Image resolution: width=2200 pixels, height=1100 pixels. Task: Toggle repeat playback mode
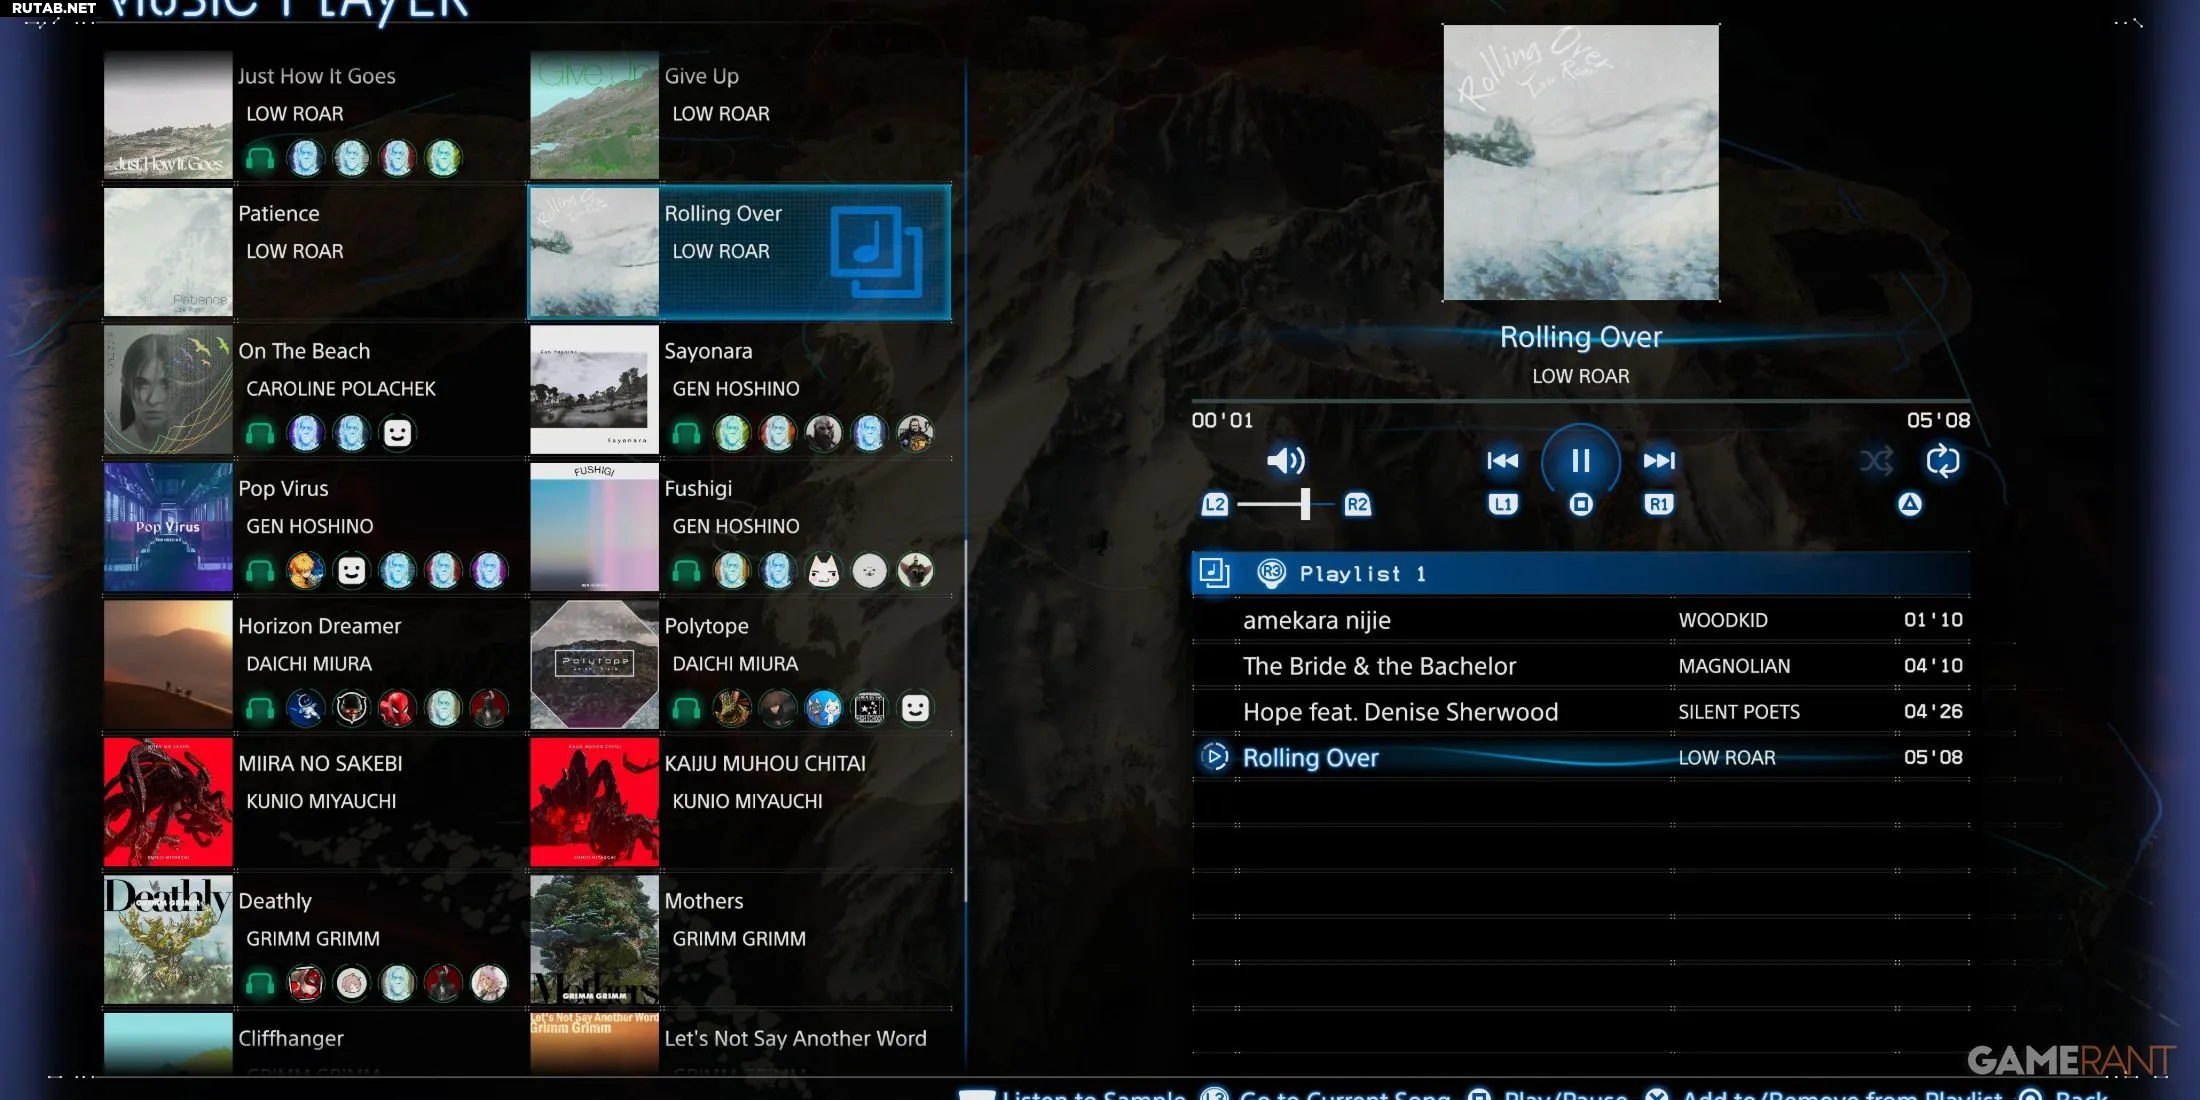pyautogui.click(x=1942, y=461)
